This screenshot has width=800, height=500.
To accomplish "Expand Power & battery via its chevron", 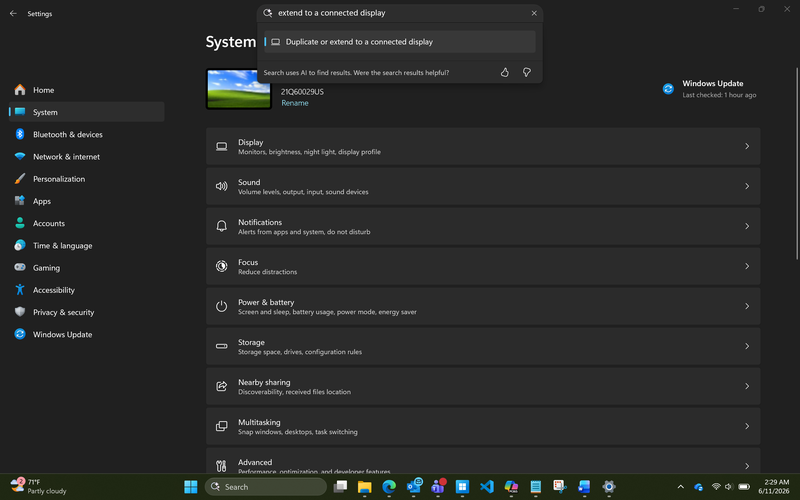I will (747, 306).
